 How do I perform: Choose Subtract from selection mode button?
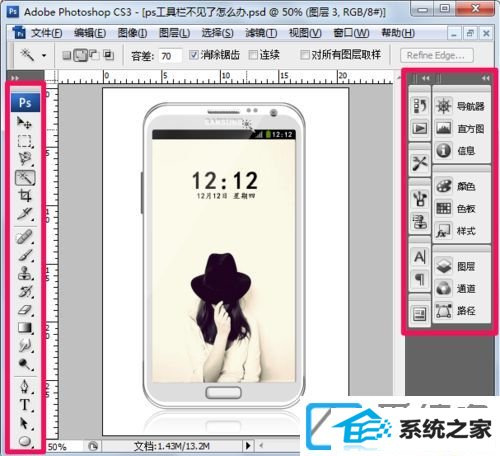tap(94, 55)
